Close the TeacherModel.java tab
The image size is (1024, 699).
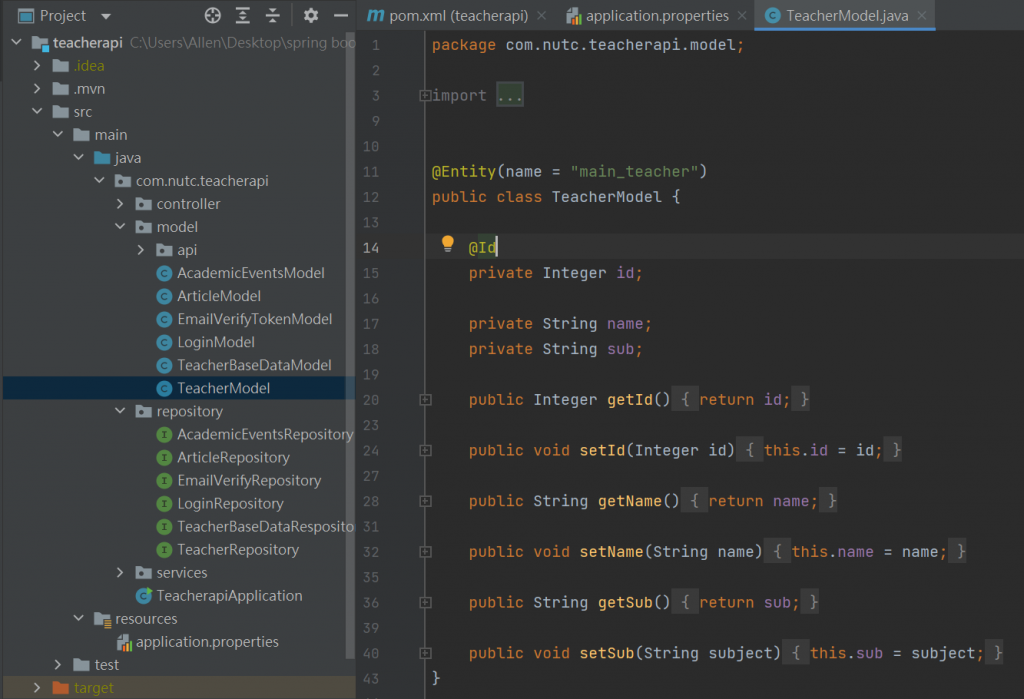click(x=921, y=16)
